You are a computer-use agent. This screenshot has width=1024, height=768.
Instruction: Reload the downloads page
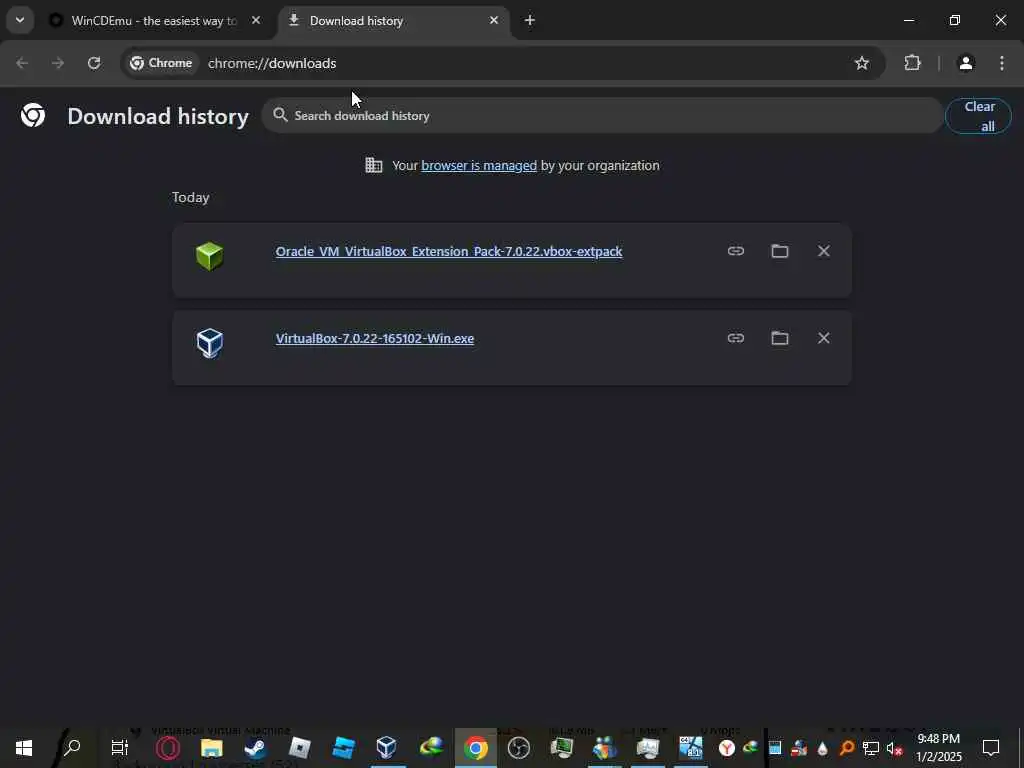(94, 63)
